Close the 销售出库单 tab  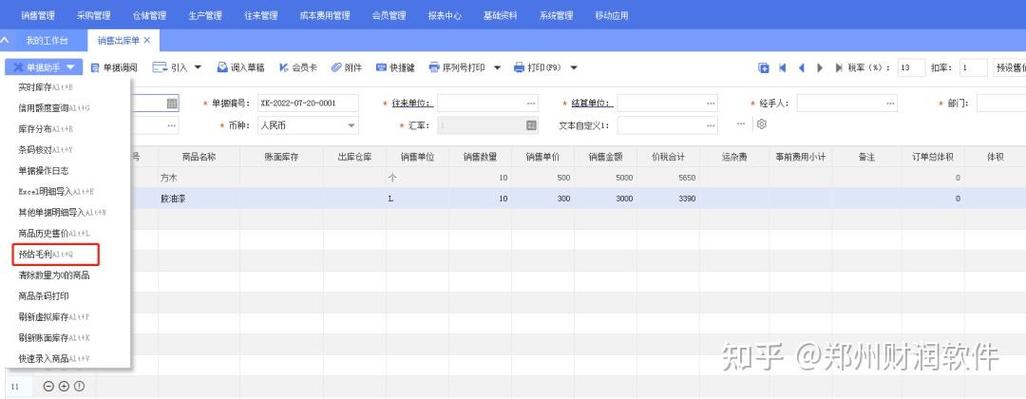(x=147, y=40)
